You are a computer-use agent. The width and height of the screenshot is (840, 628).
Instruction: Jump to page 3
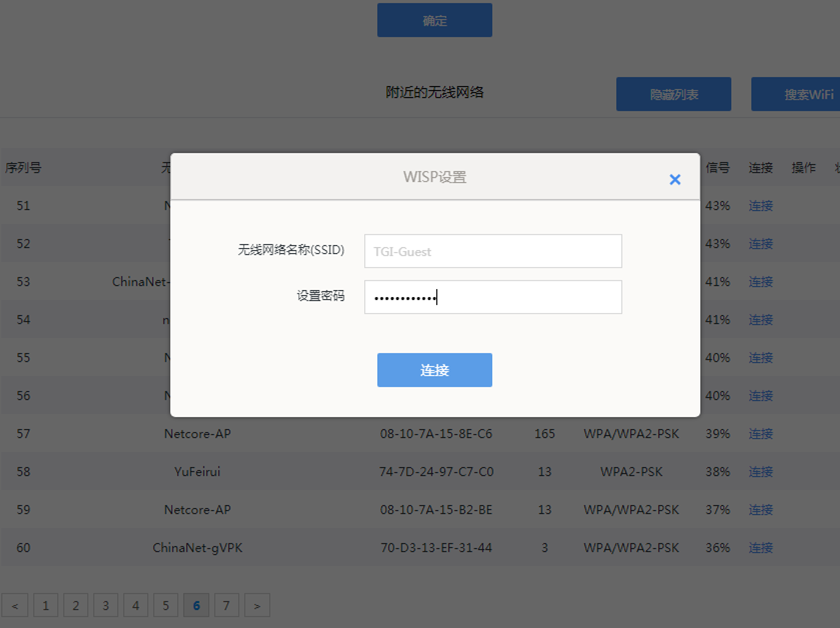point(105,605)
